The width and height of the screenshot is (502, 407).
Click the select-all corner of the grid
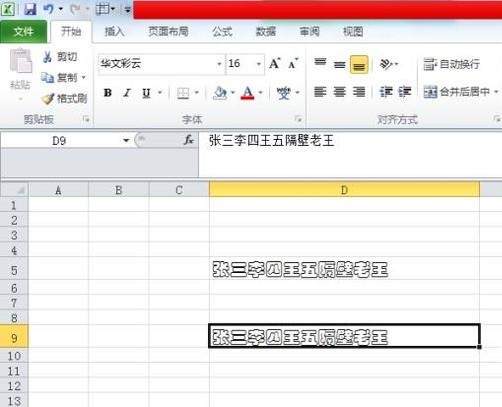tap(15, 190)
